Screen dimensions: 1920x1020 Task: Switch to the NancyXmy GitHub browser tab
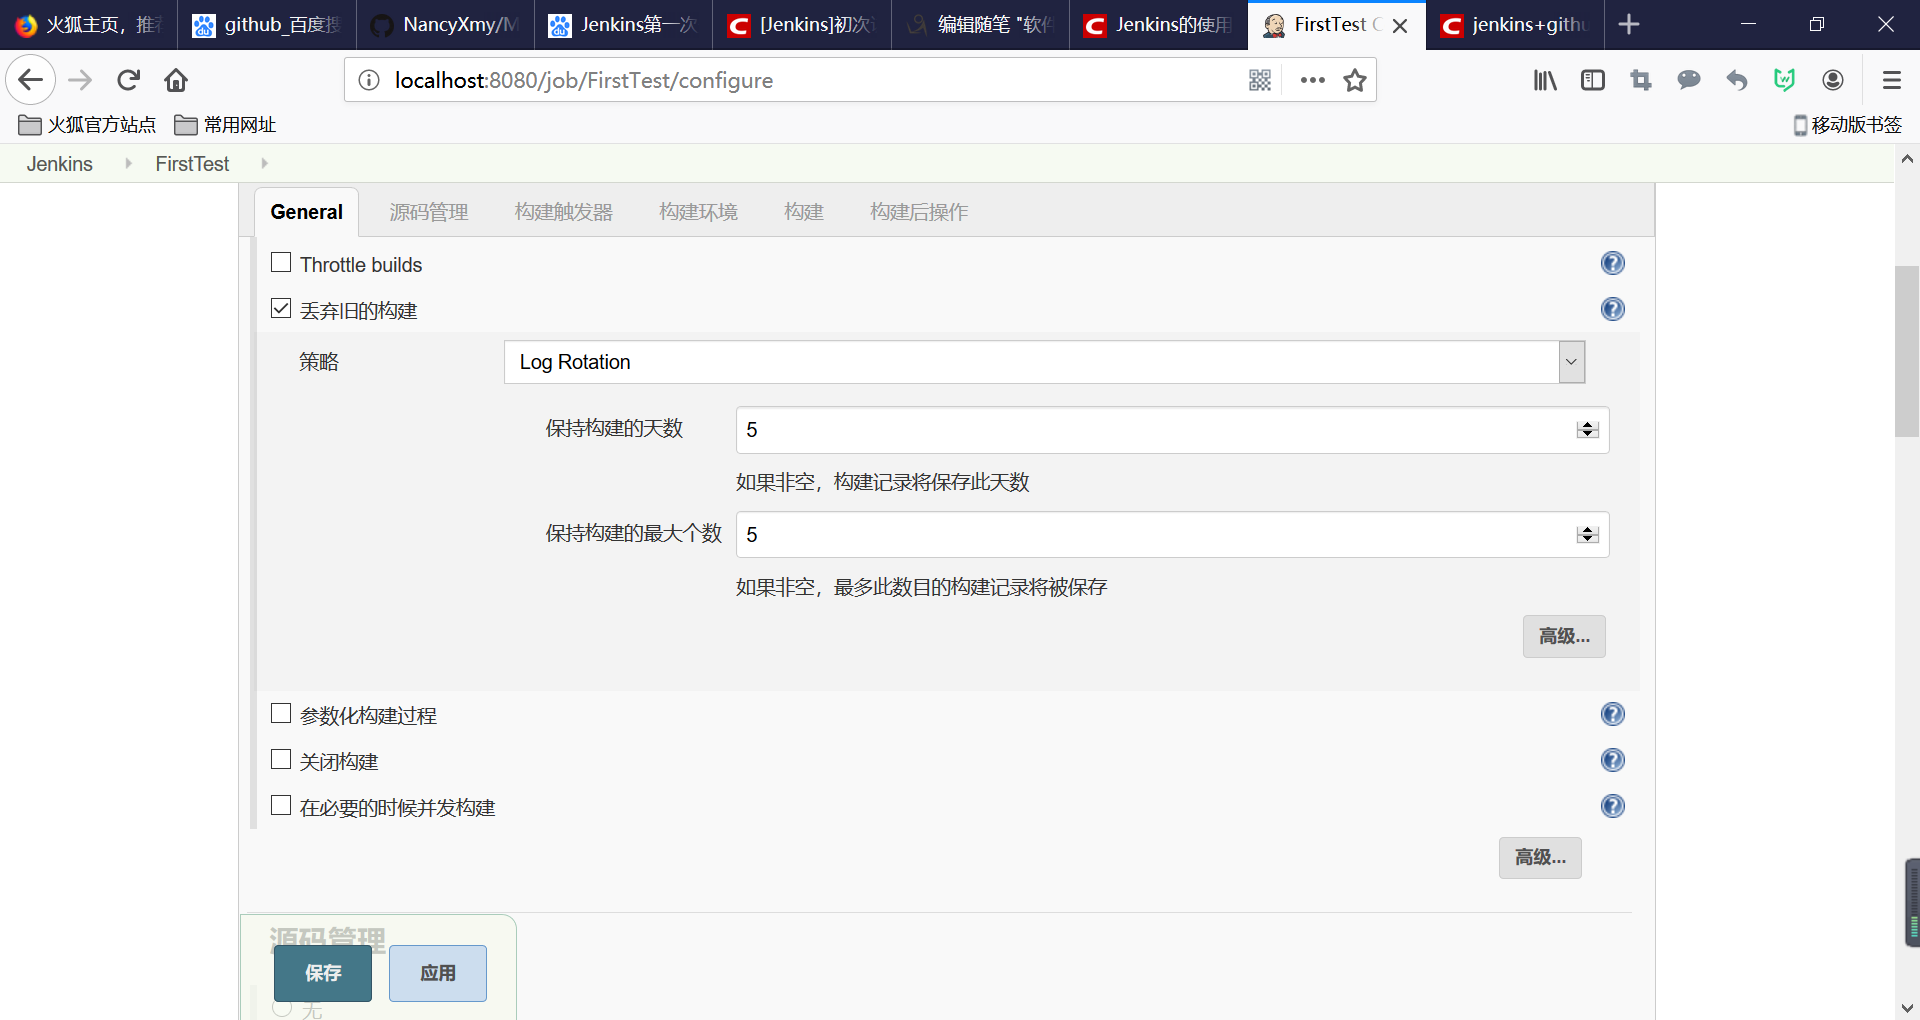[x=446, y=25]
